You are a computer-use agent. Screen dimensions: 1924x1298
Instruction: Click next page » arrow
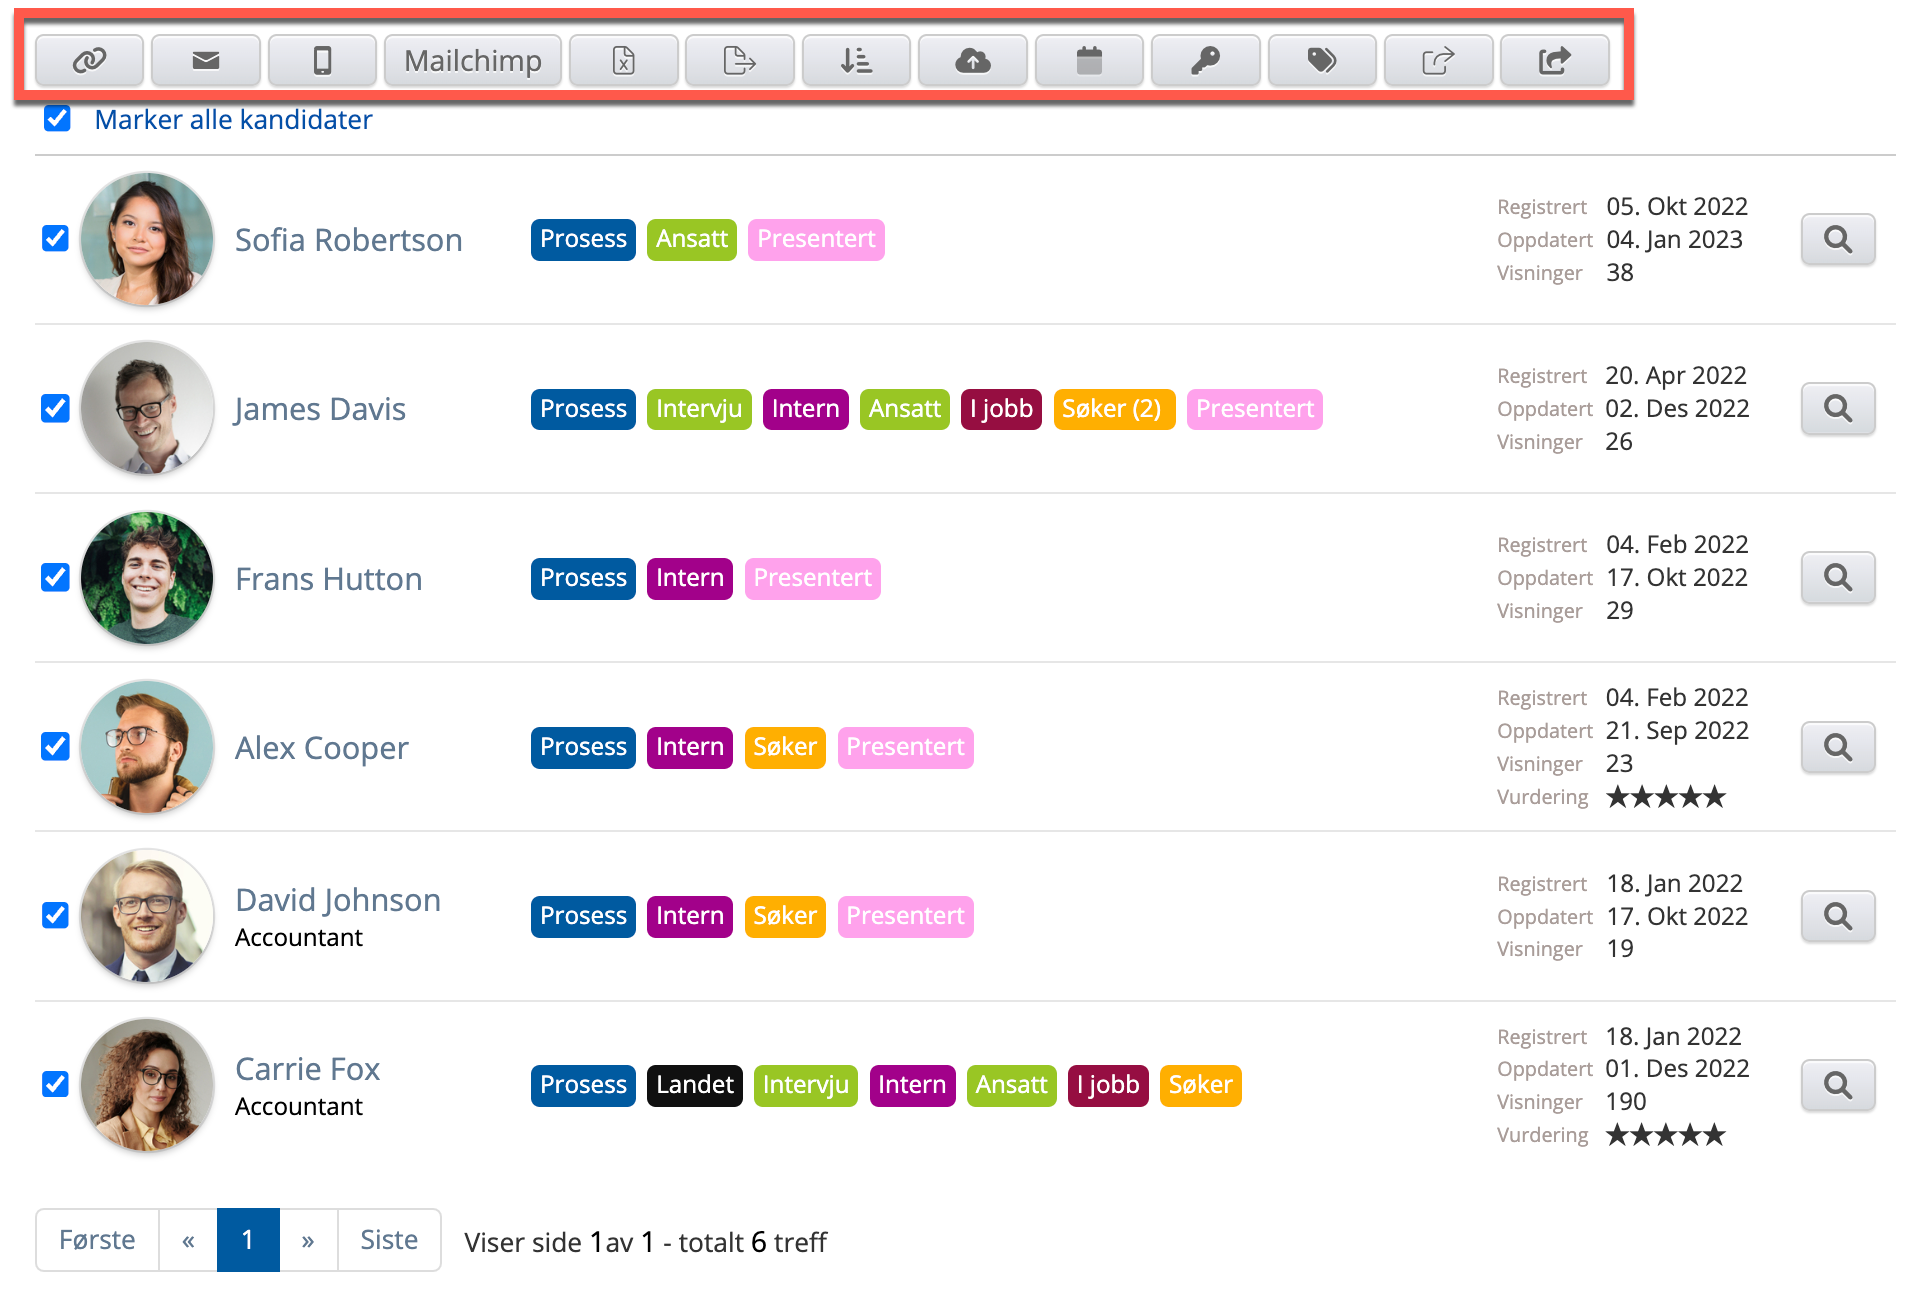pyautogui.click(x=308, y=1240)
